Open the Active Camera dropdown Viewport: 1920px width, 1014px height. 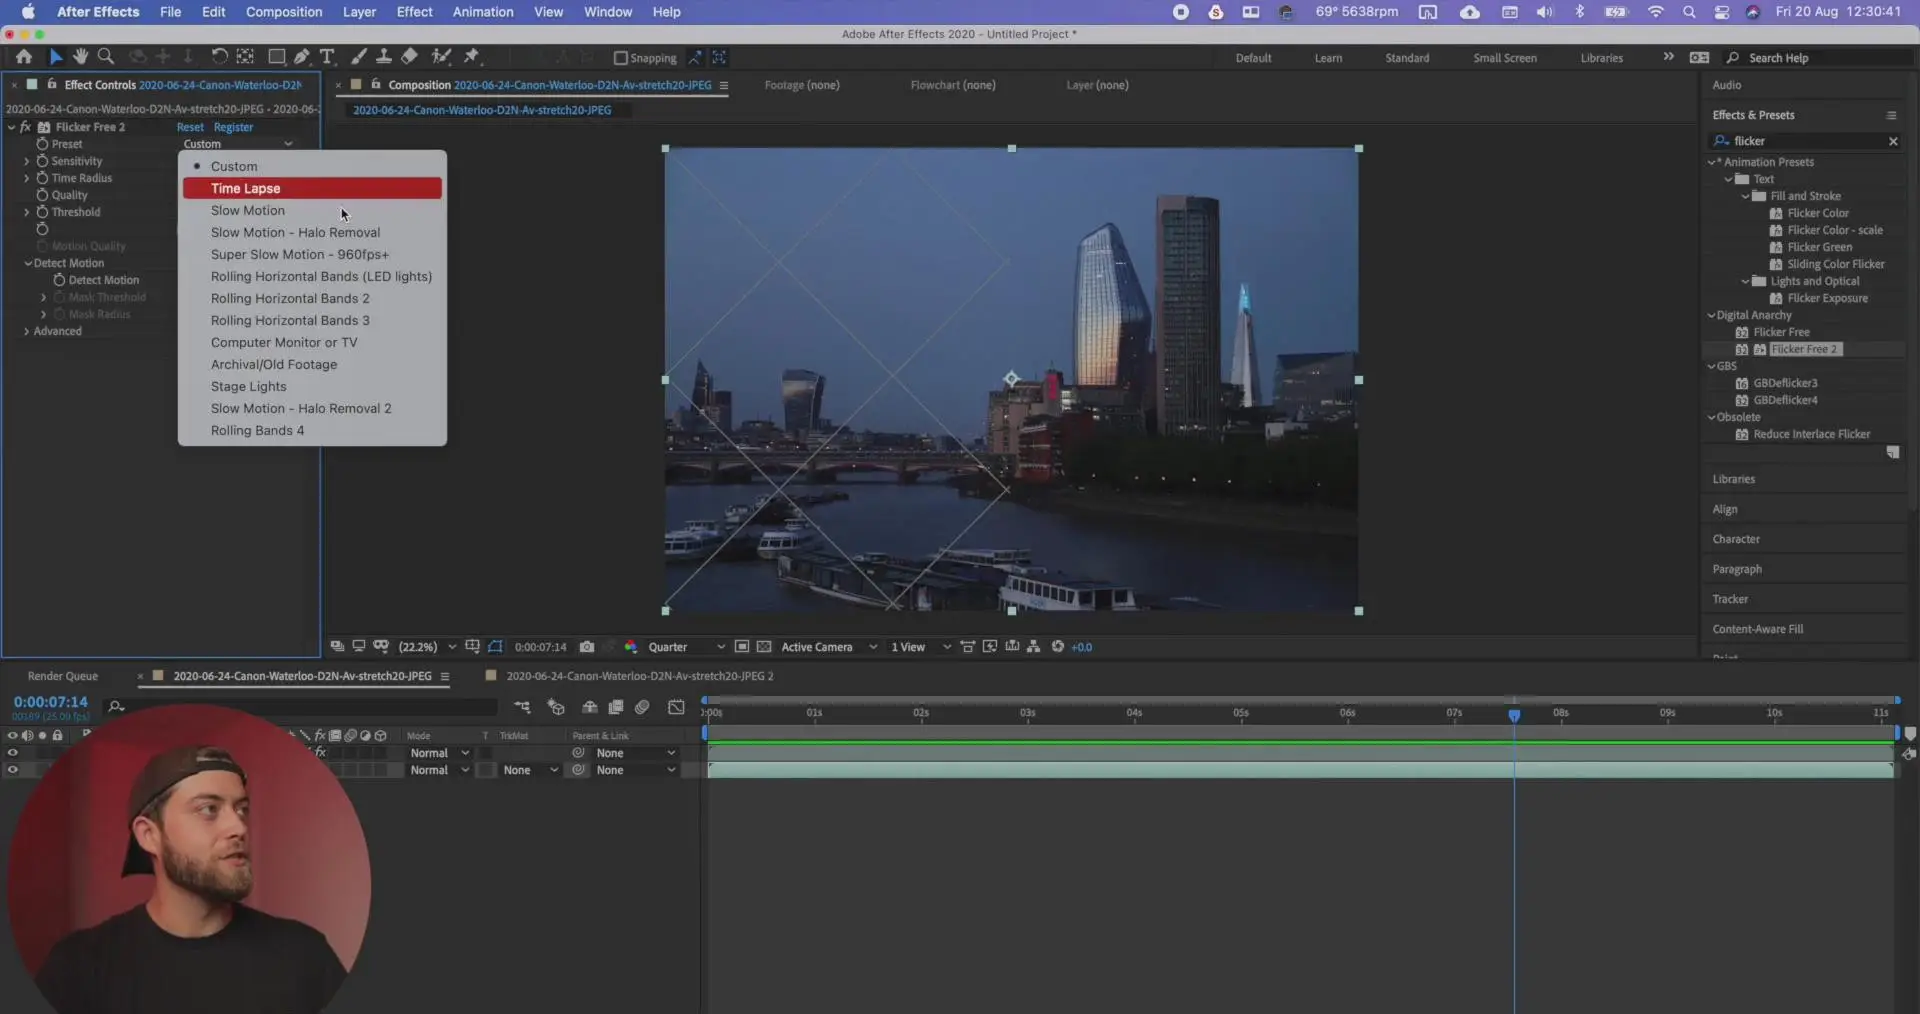click(x=828, y=647)
